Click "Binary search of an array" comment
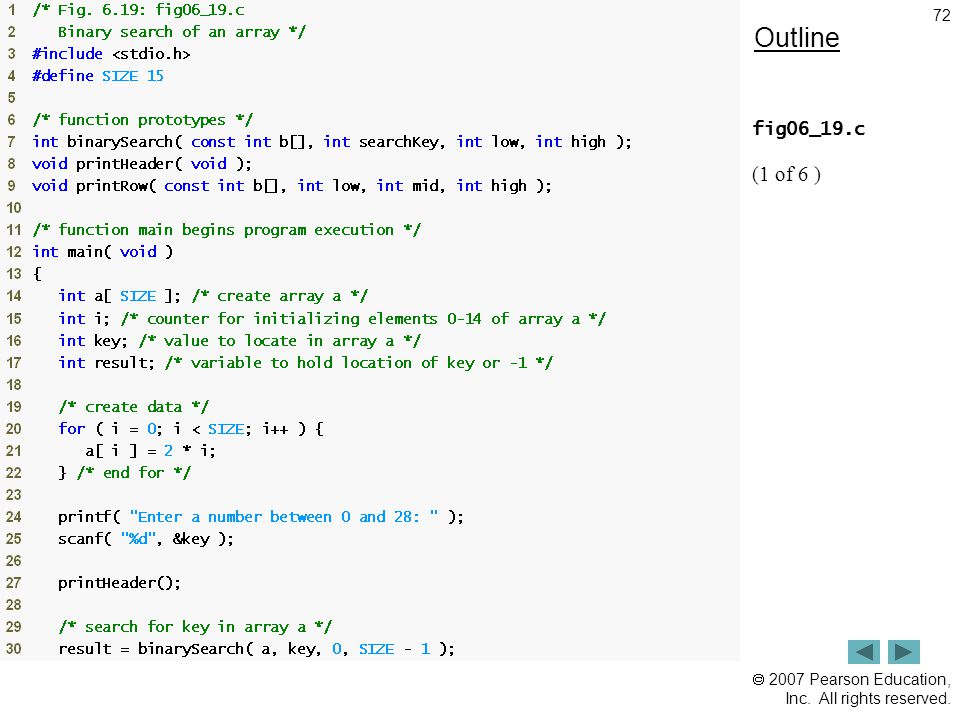 click(x=182, y=32)
